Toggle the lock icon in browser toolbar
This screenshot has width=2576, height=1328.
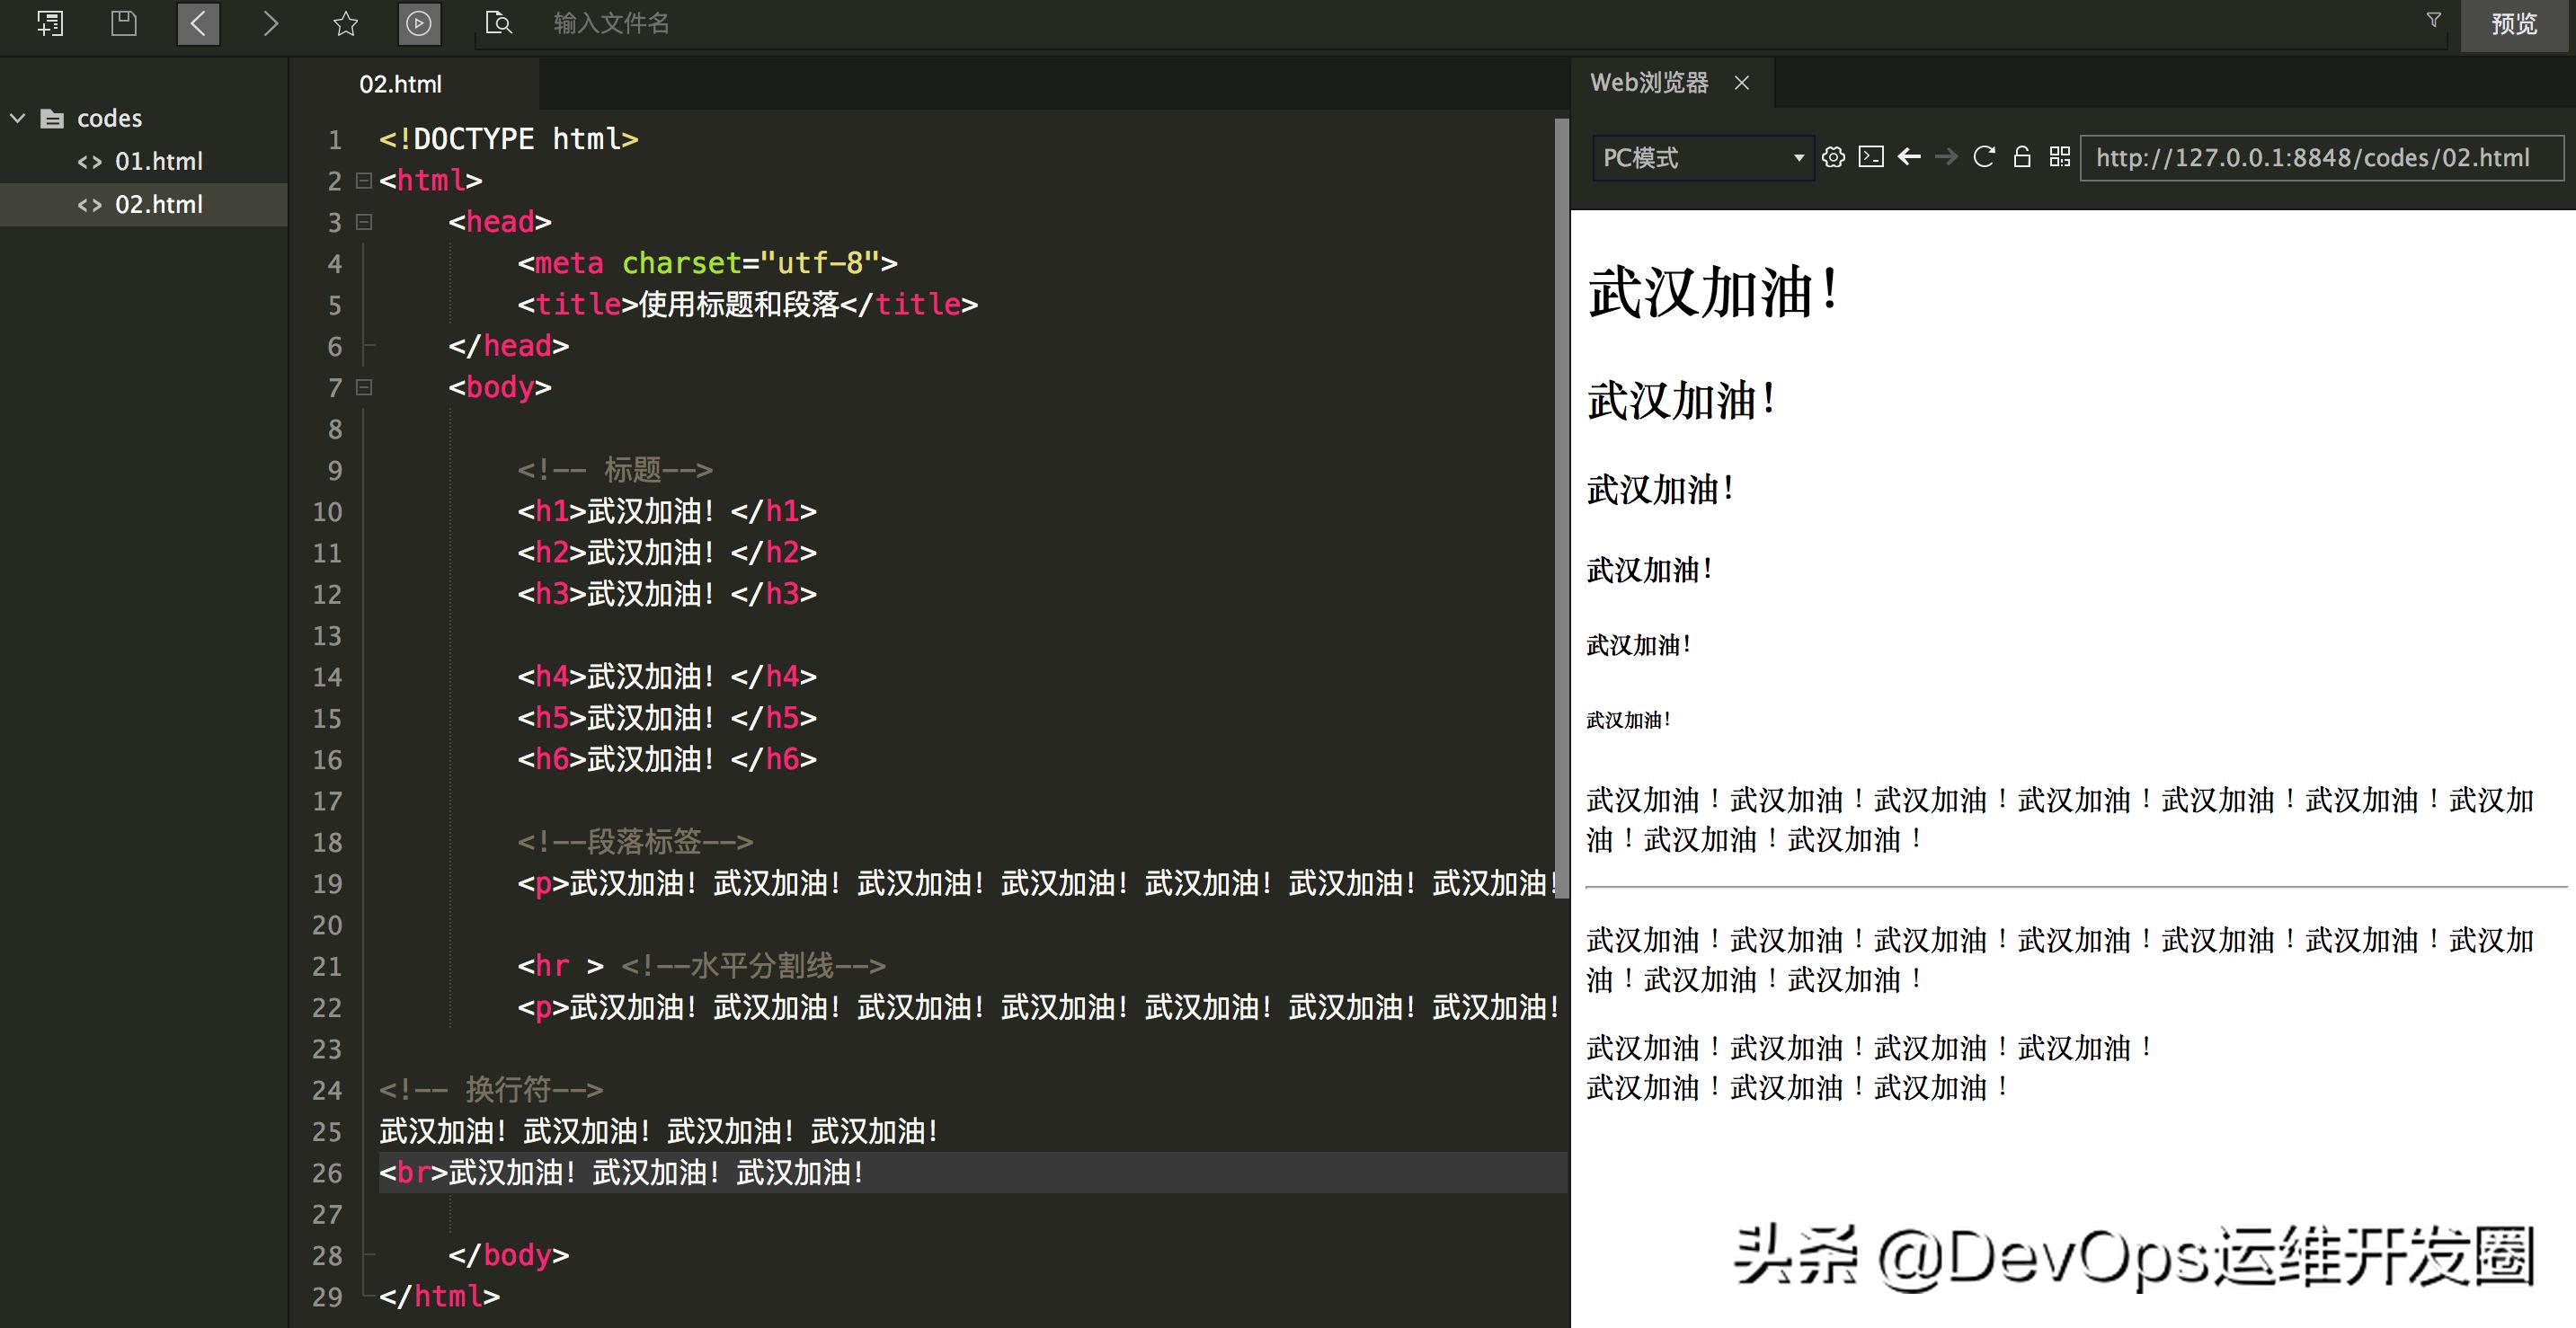tap(2021, 158)
